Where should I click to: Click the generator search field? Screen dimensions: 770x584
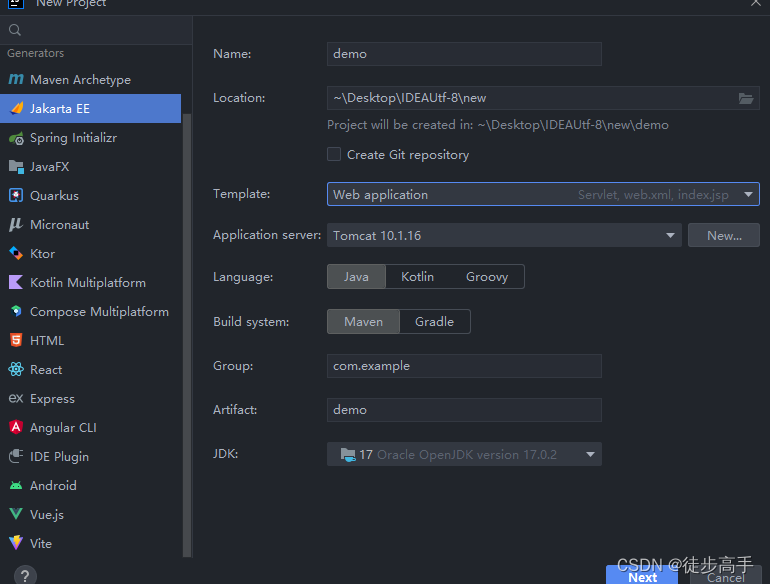tap(96, 30)
